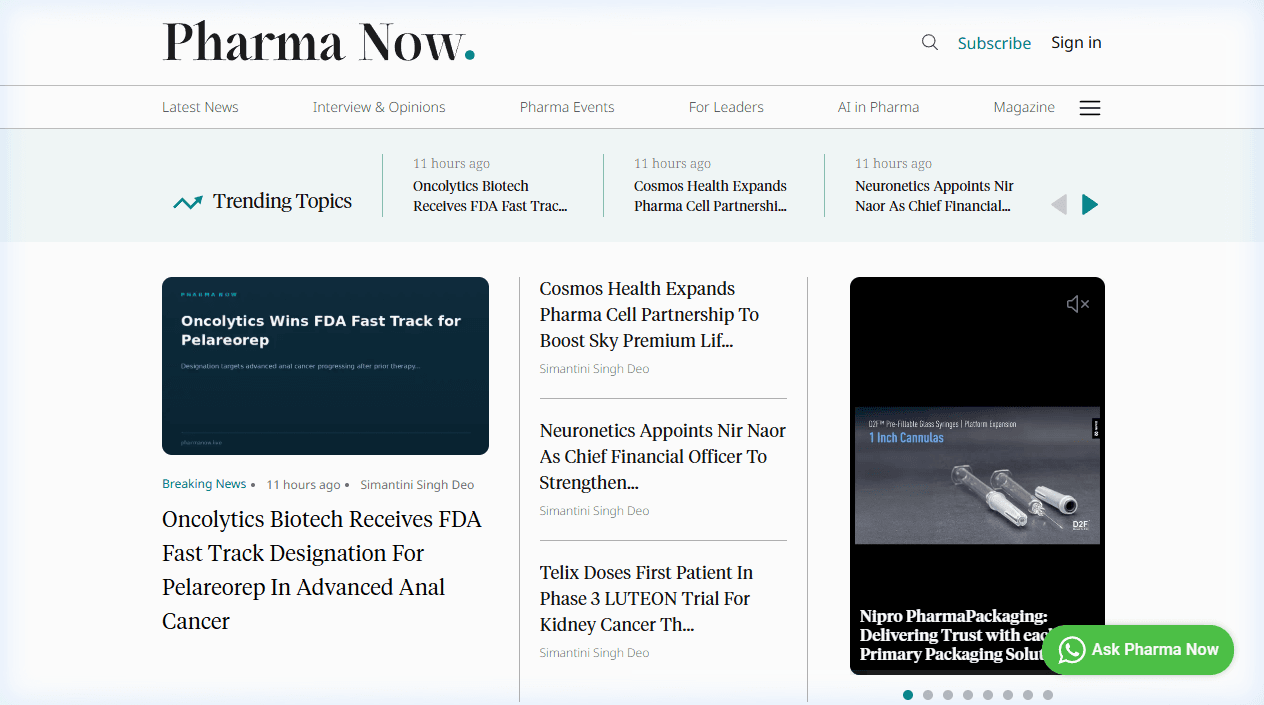Open the Magazine section

[1024, 107]
